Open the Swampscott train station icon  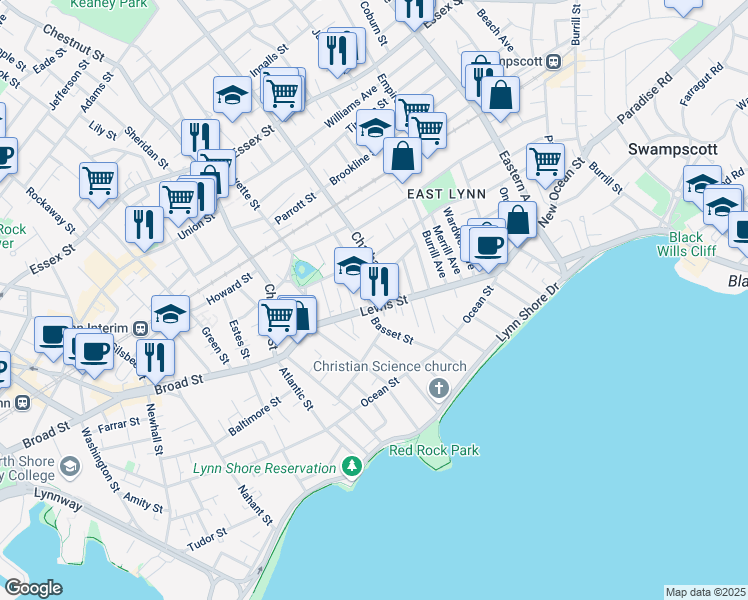coord(553,62)
